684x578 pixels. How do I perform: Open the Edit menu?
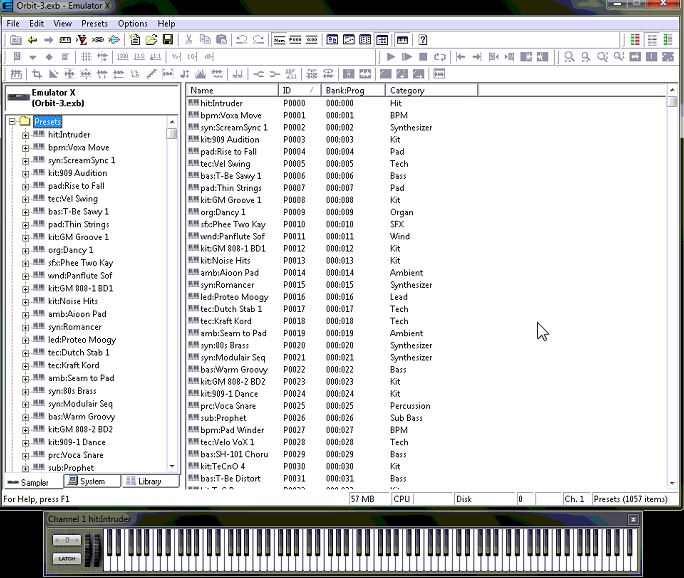coord(36,24)
